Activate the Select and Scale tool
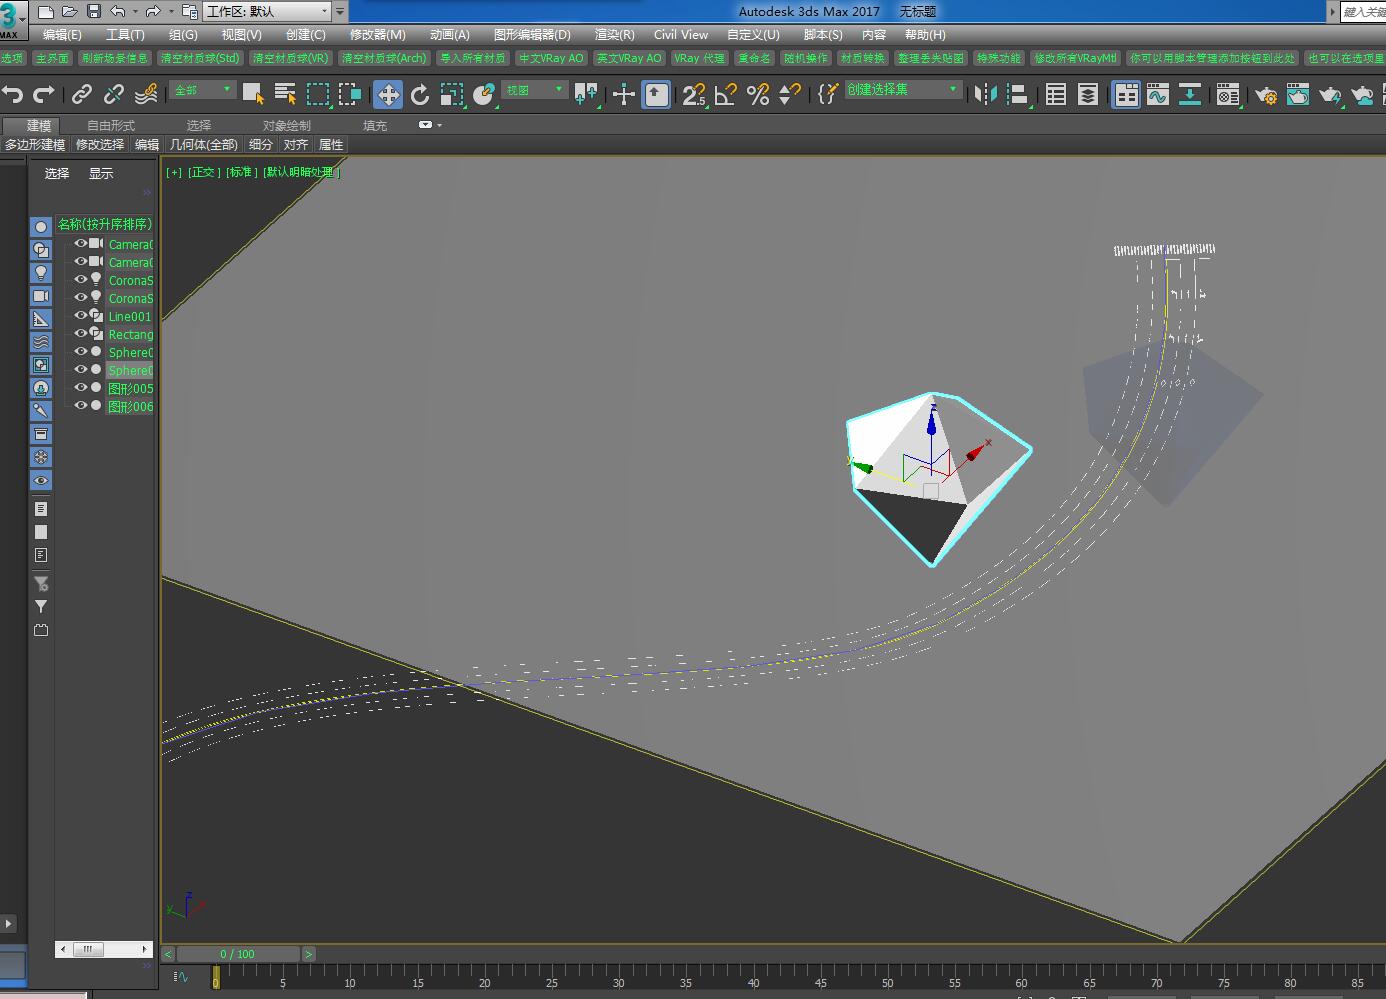Screen dimensions: 1386x999 coord(452,94)
